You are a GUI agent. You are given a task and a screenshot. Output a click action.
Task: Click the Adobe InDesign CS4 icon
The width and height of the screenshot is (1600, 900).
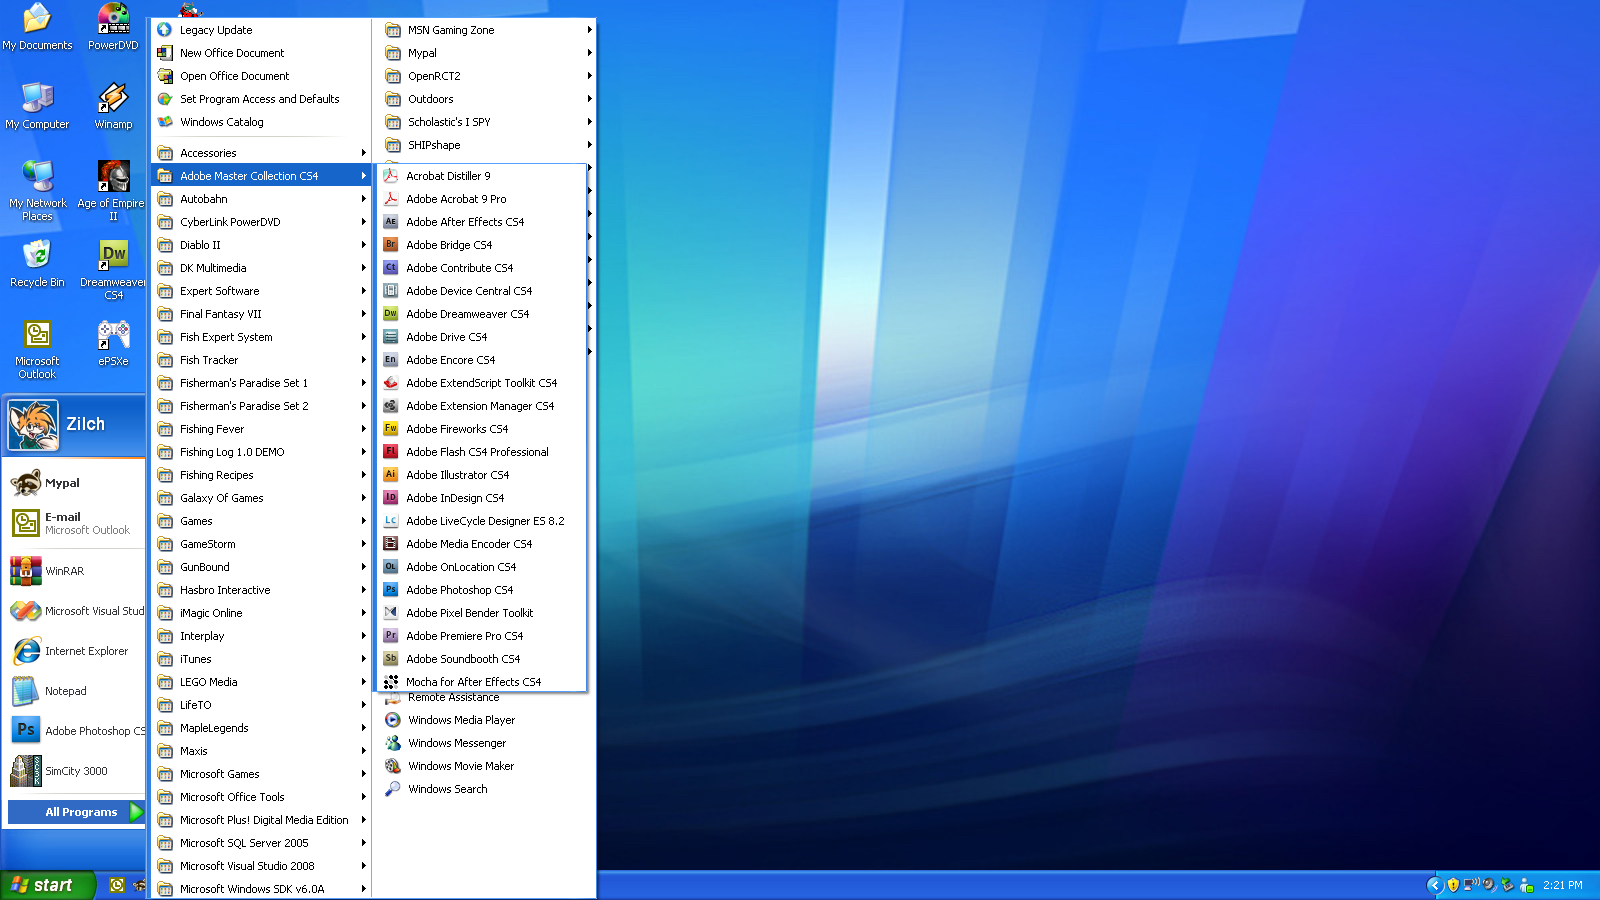click(x=391, y=498)
